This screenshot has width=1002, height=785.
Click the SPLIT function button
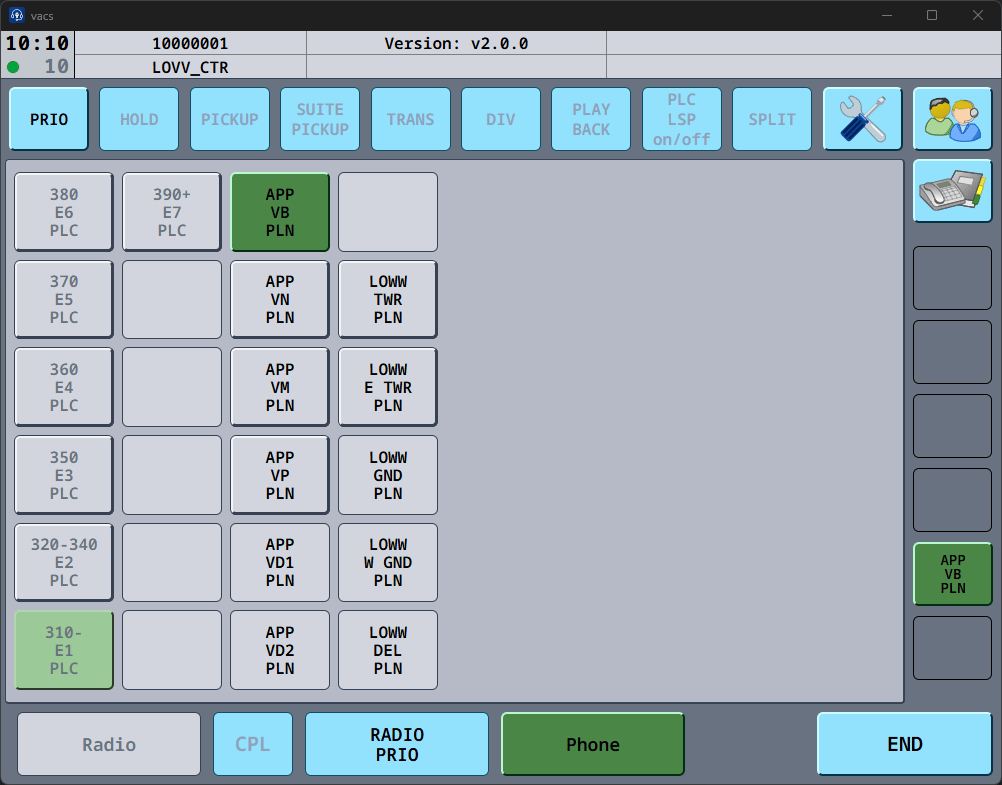[772, 119]
